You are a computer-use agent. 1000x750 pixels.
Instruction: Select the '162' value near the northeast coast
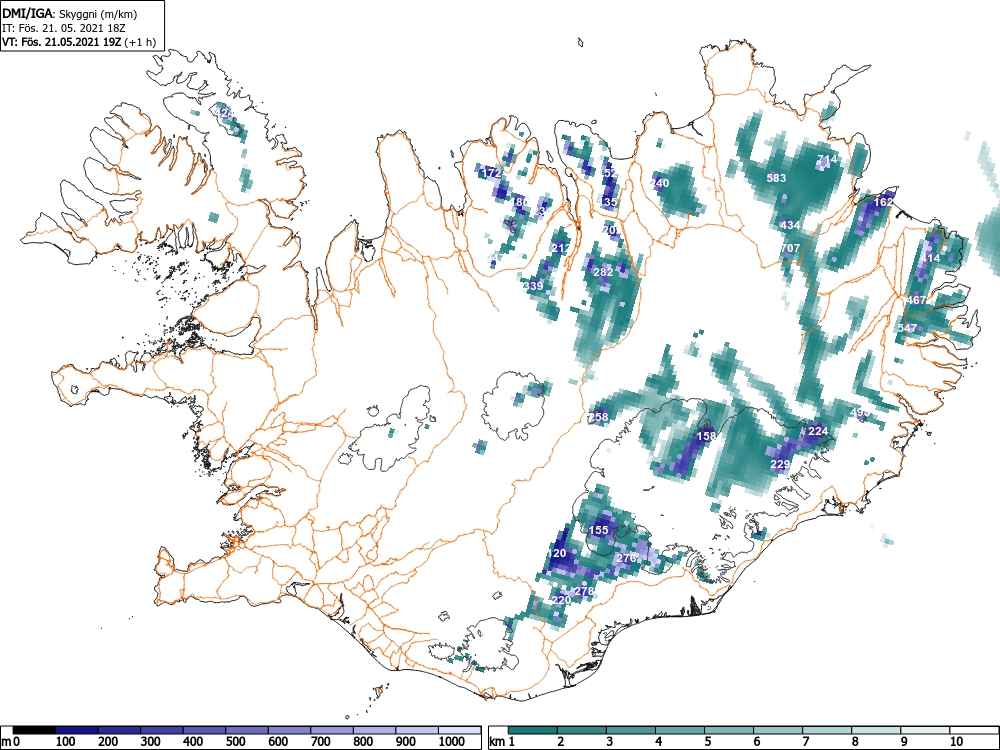(883, 202)
